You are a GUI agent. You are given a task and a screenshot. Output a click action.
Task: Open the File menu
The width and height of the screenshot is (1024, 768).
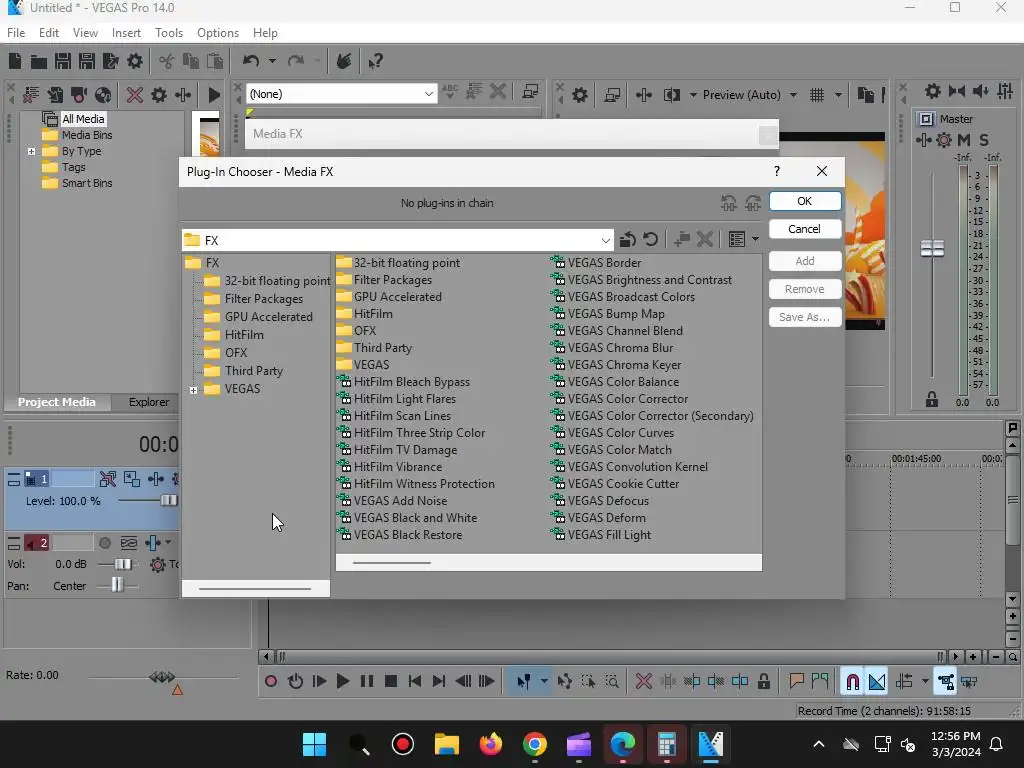coord(16,33)
